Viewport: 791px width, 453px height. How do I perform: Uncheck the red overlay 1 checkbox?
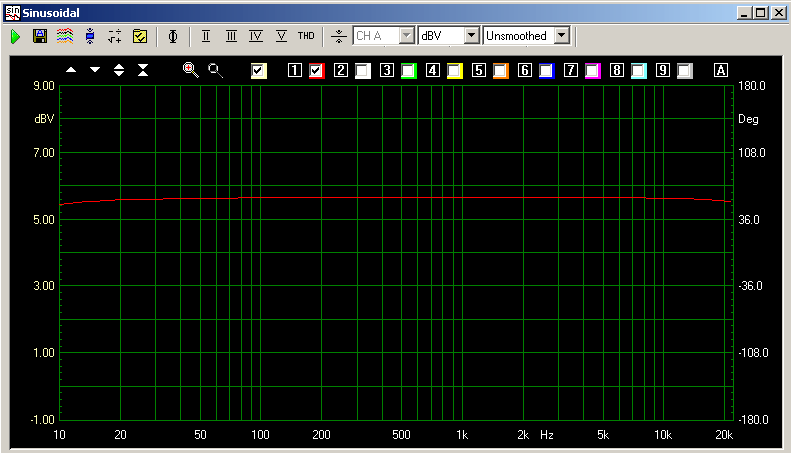pos(317,71)
